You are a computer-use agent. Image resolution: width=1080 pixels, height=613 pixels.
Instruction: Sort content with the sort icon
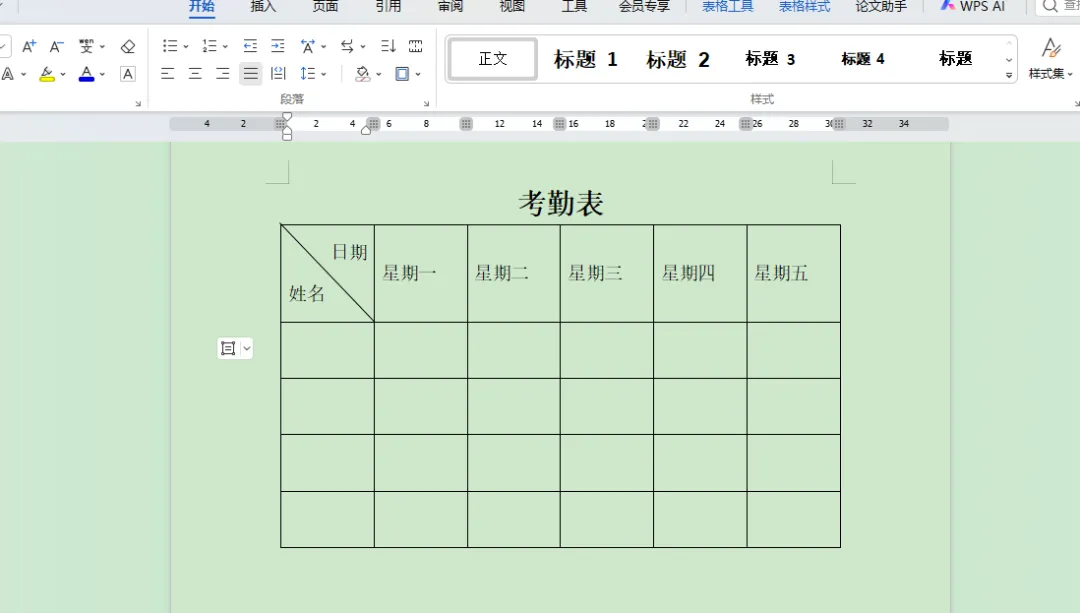pos(388,46)
